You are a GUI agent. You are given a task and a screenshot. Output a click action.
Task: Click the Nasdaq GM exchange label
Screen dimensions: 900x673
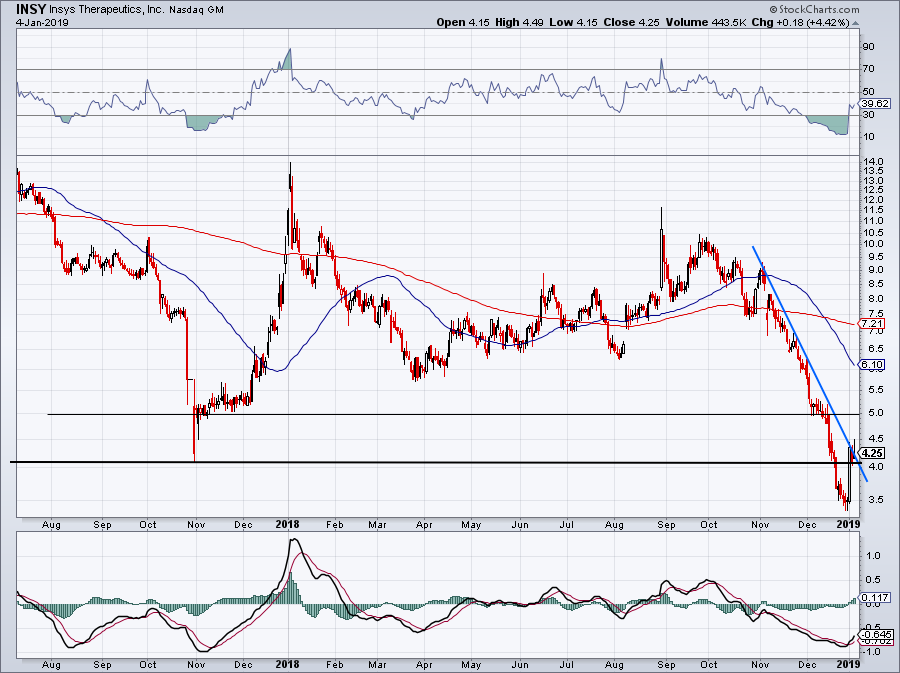click(x=196, y=10)
